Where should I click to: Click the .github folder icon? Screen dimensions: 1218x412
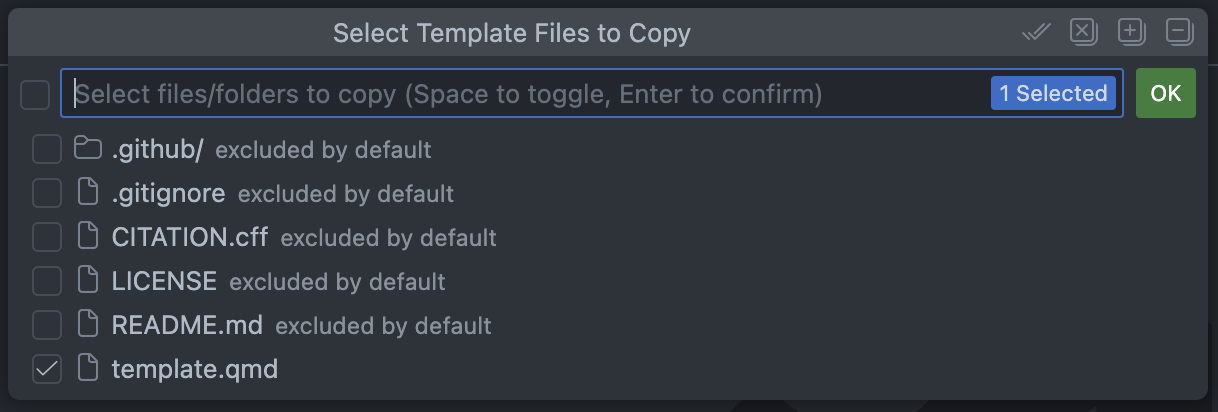88,150
